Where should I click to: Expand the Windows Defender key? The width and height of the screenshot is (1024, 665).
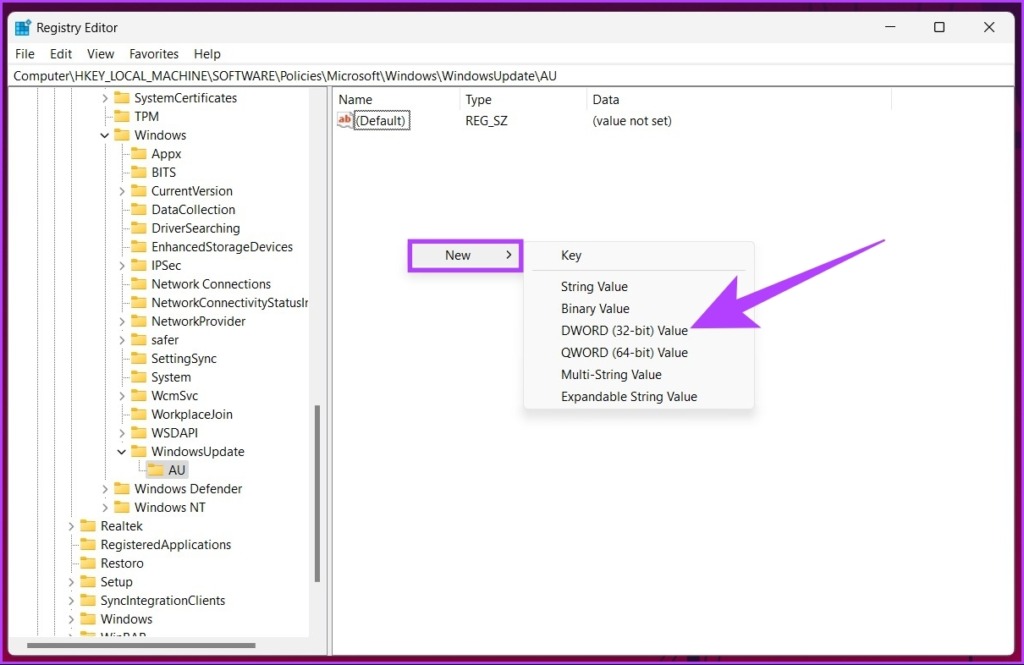tap(104, 489)
